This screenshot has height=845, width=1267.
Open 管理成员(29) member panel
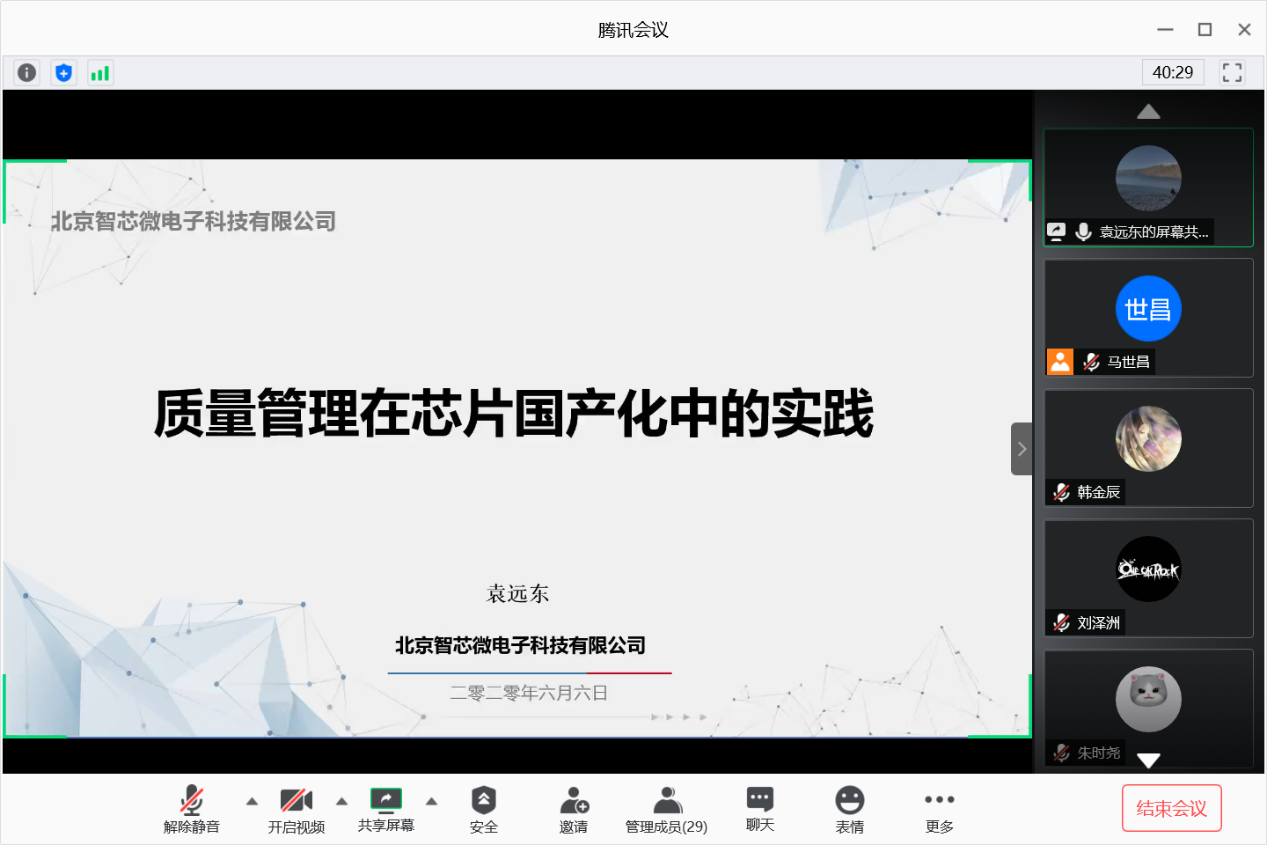(666, 809)
